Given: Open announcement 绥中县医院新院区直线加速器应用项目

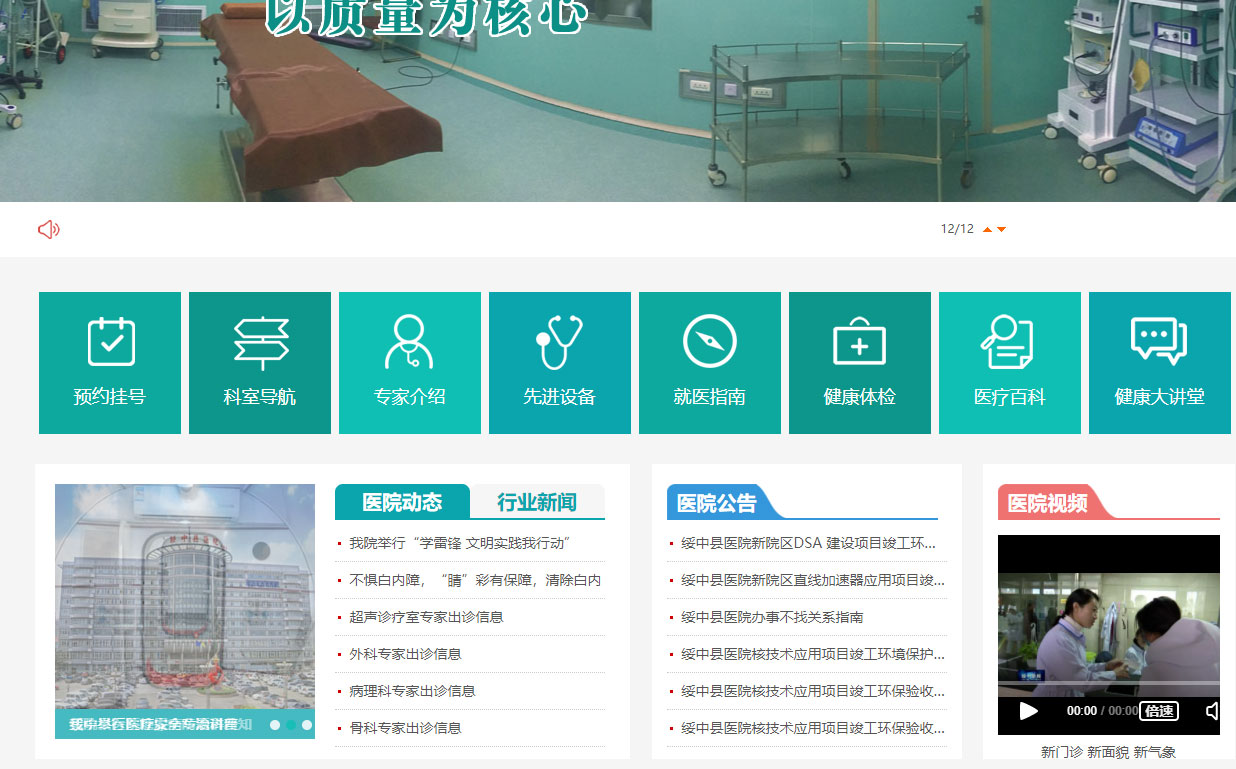Looking at the screenshot, I should [x=813, y=580].
